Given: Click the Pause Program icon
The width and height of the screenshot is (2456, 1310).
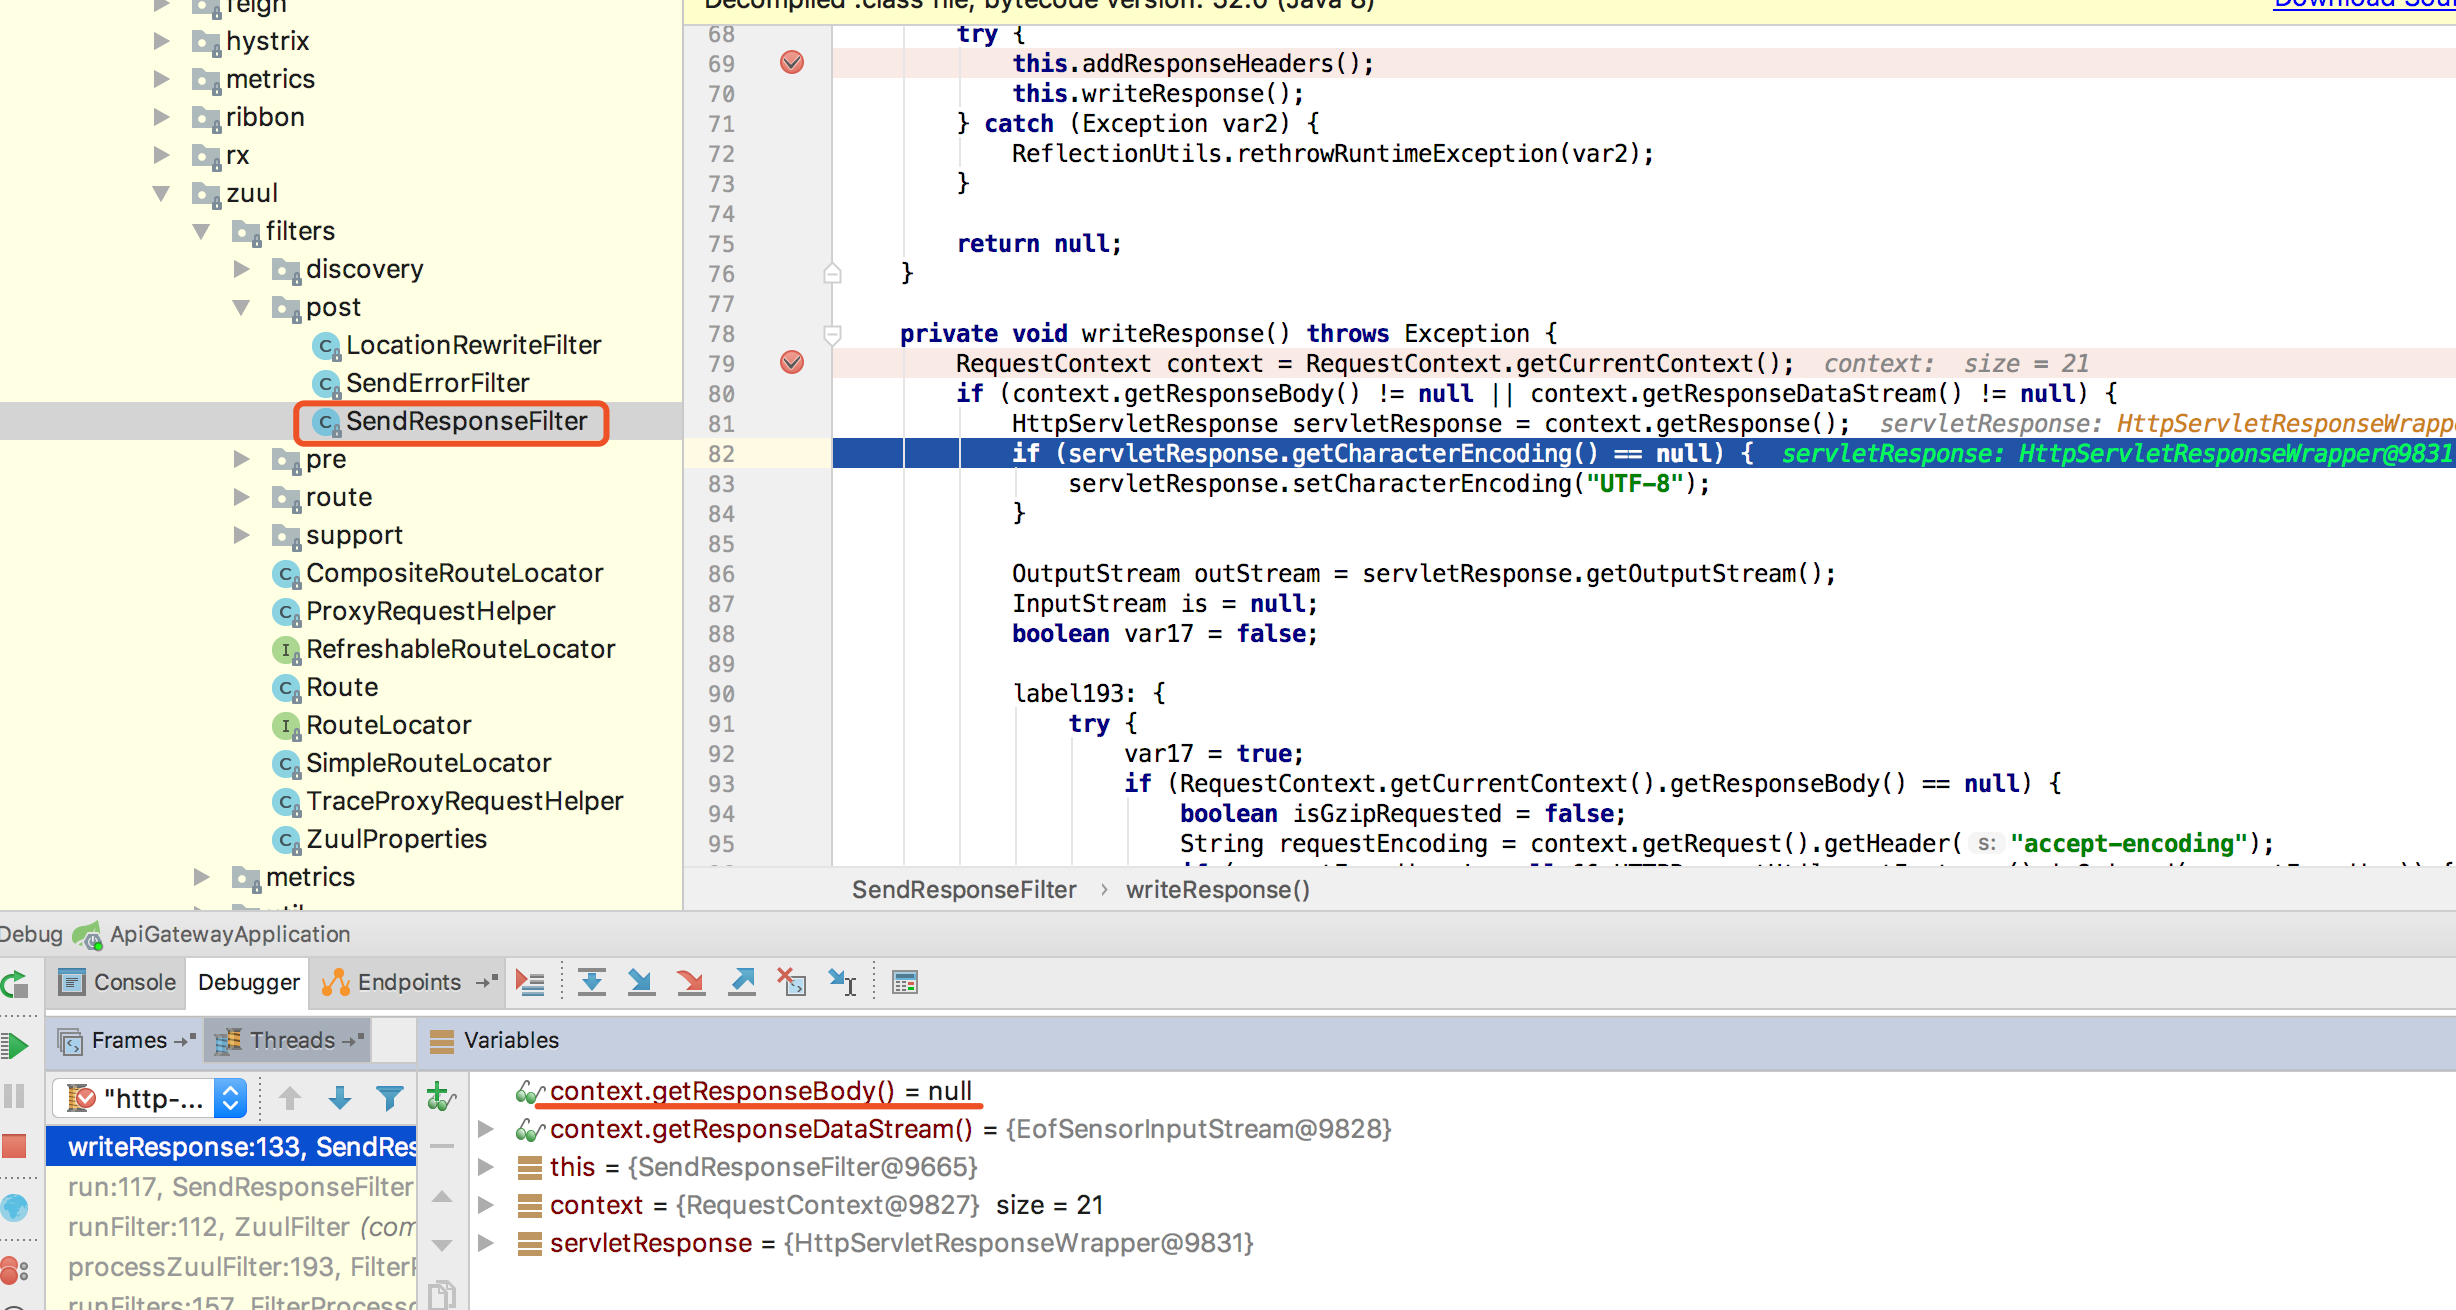Looking at the screenshot, I should [15, 1096].
